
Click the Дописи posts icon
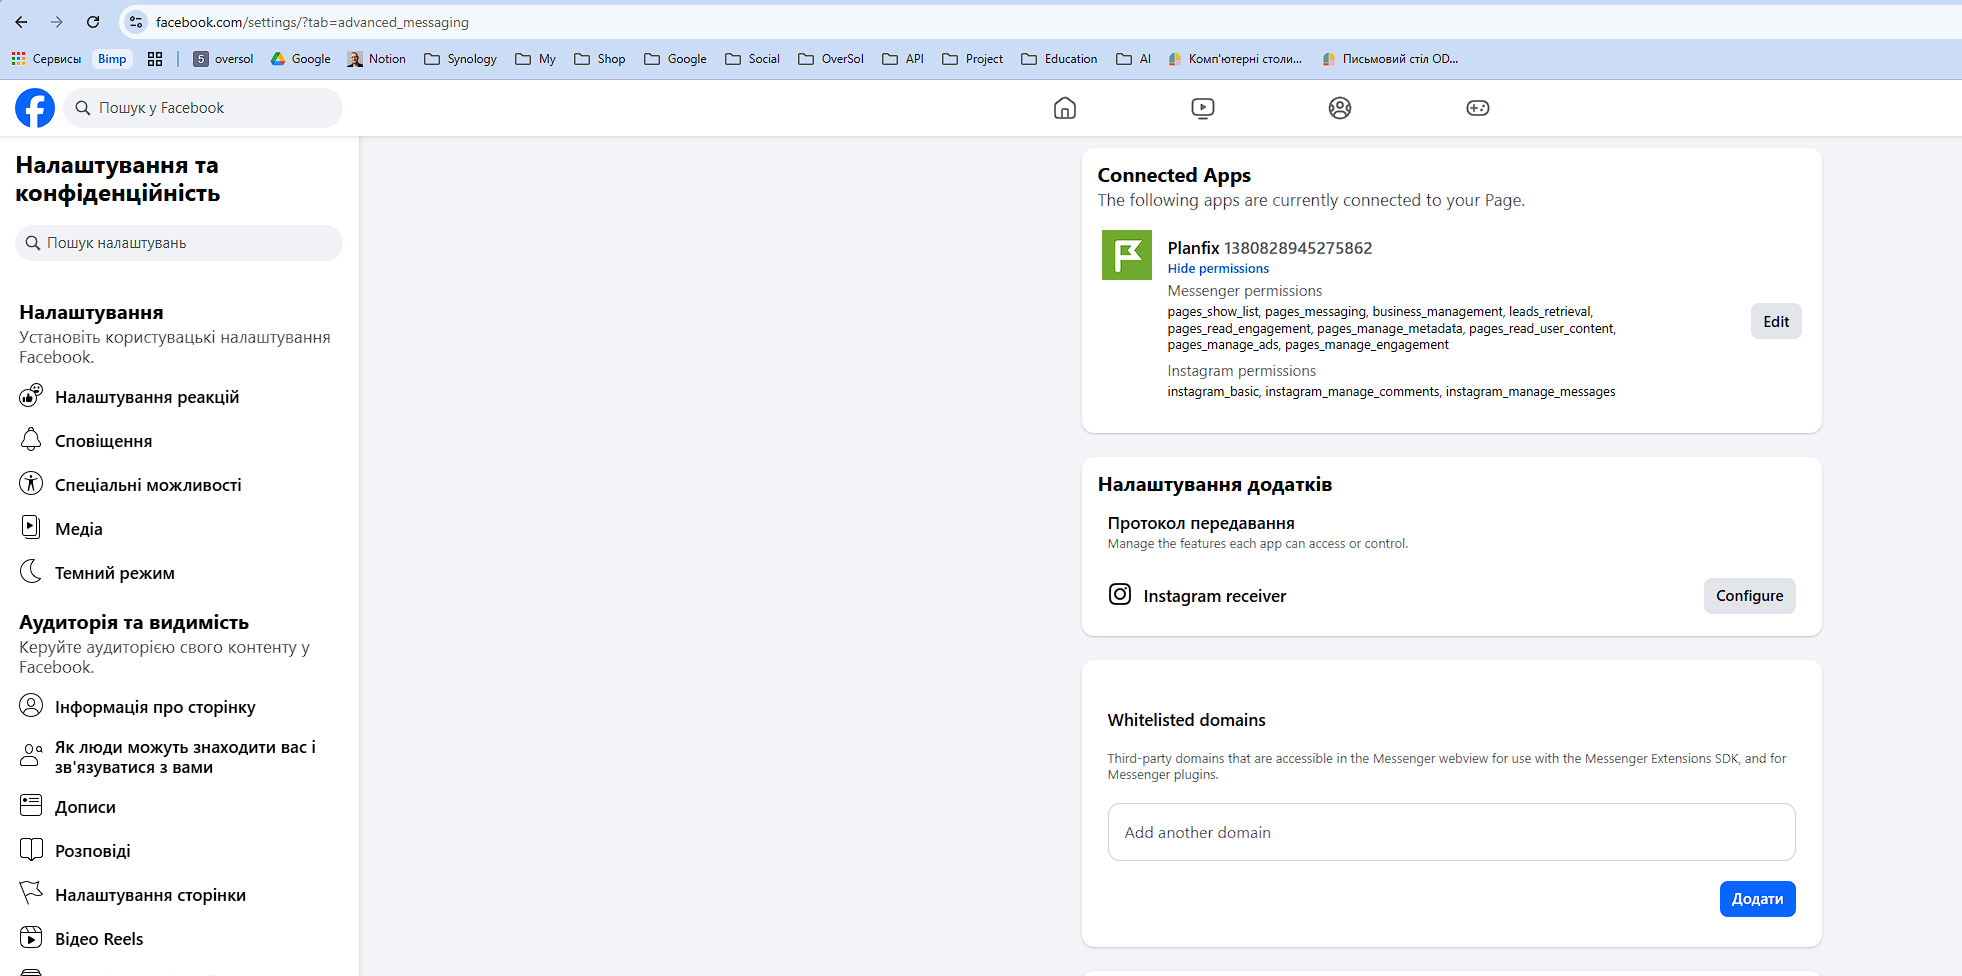pos(31,806)
